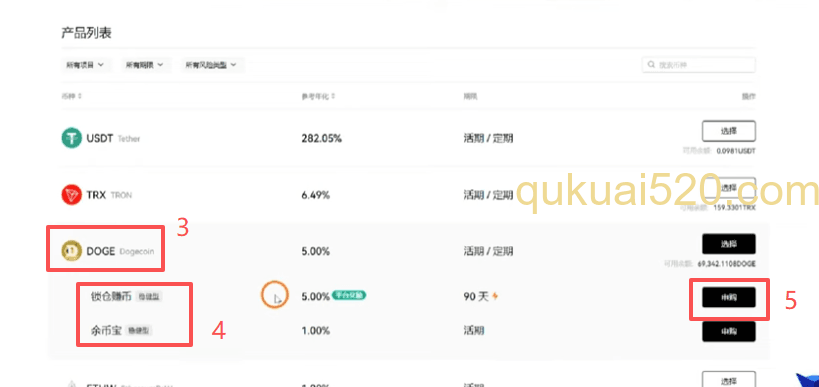Click the 5.00% rate in DOGE row
Screen dimensions: 819x387
pos(315,251)
